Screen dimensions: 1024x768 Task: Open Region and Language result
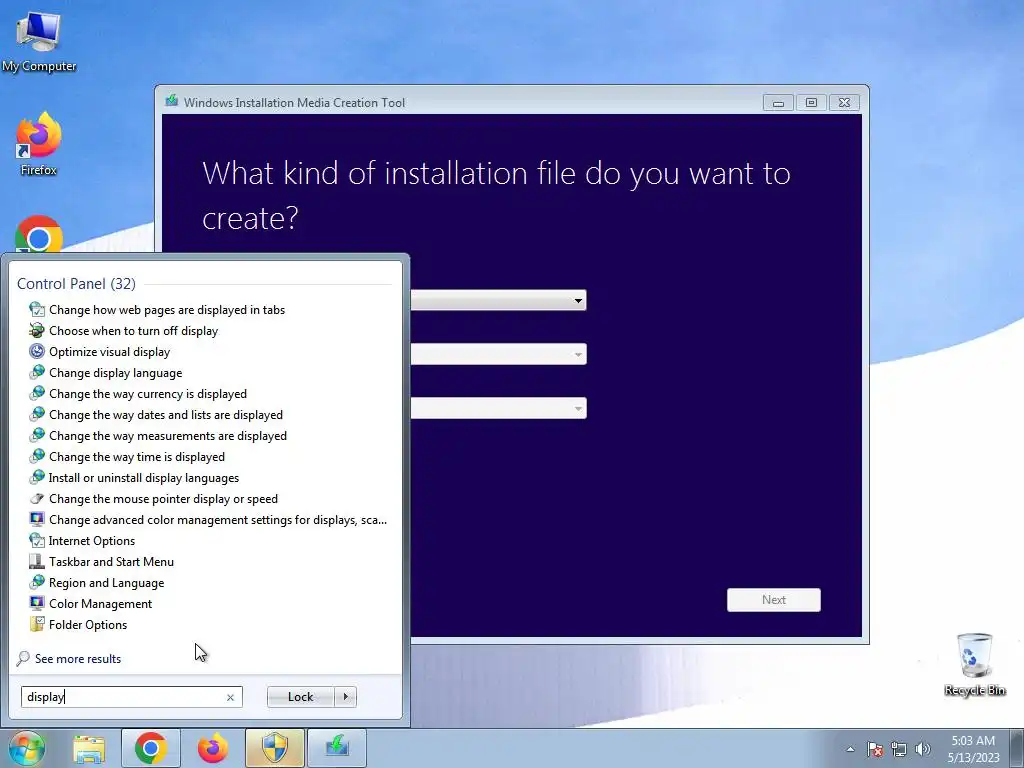coord(106,583)
